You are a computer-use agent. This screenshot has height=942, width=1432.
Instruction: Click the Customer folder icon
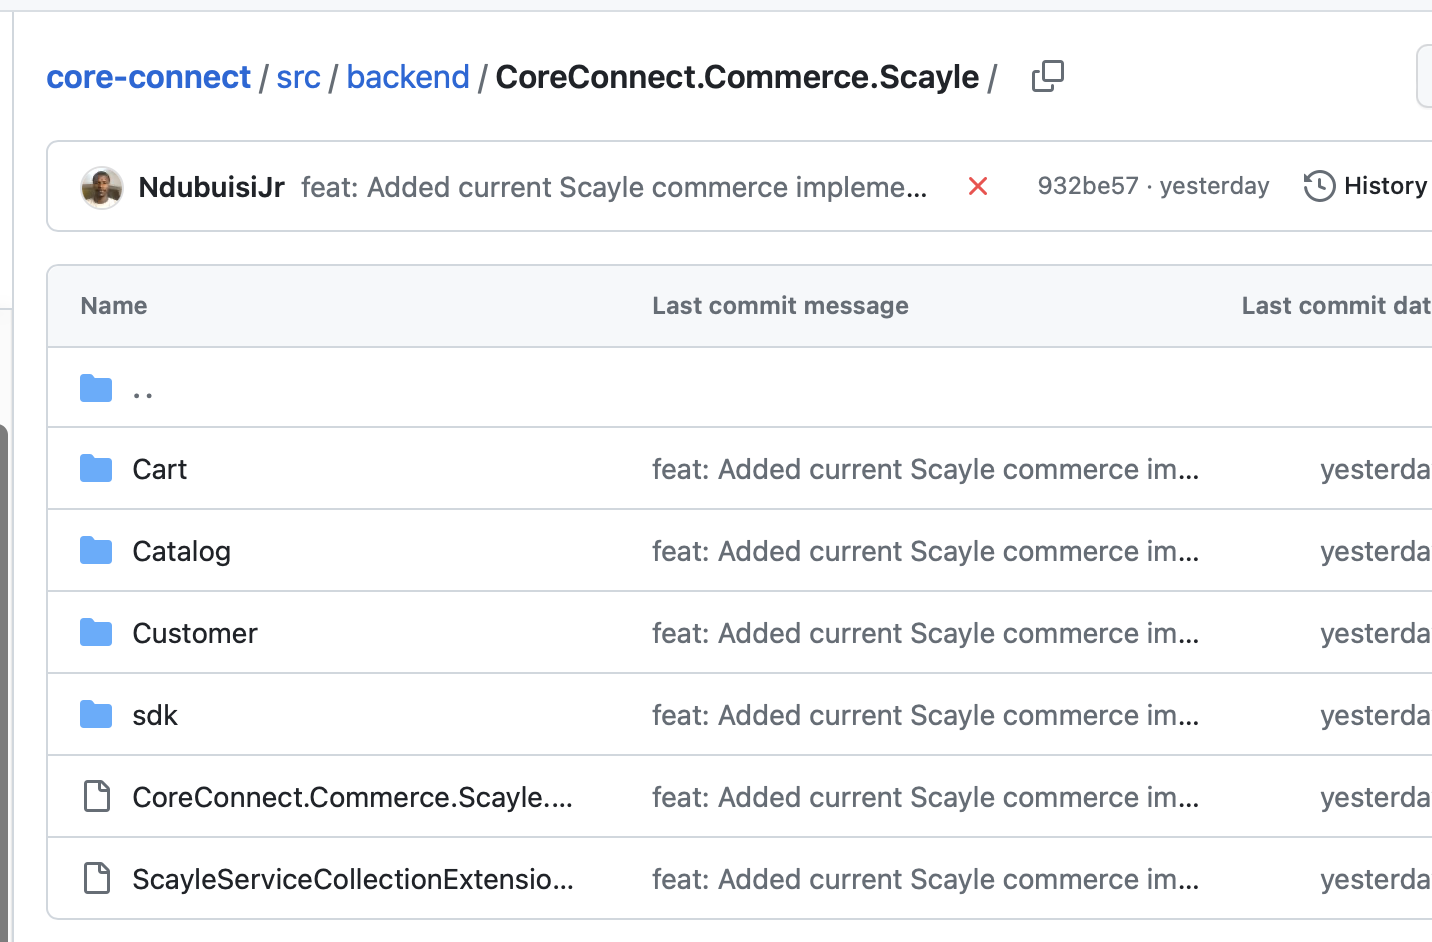pos(96,632)
